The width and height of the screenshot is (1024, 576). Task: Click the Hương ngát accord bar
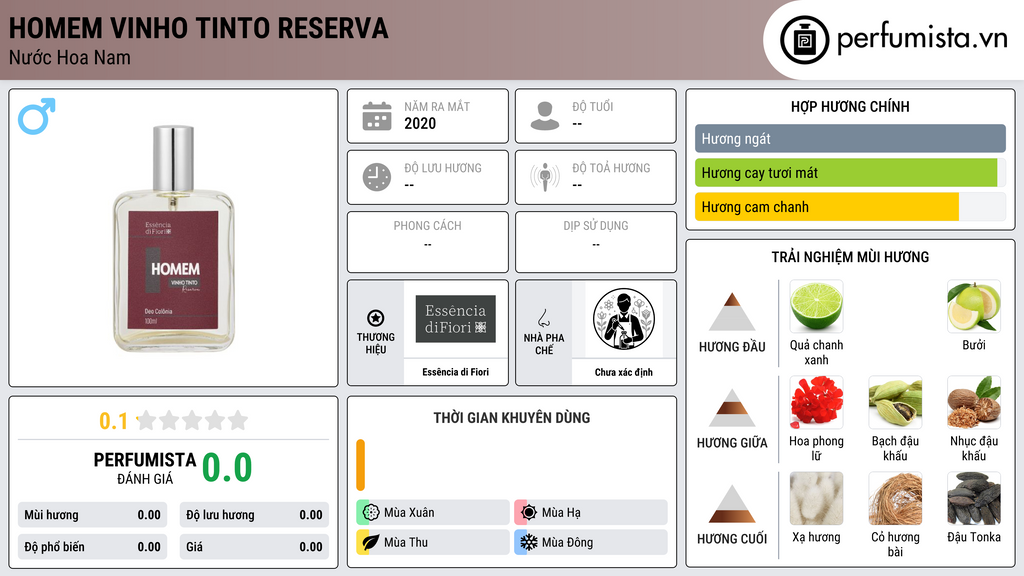point(850,138)
